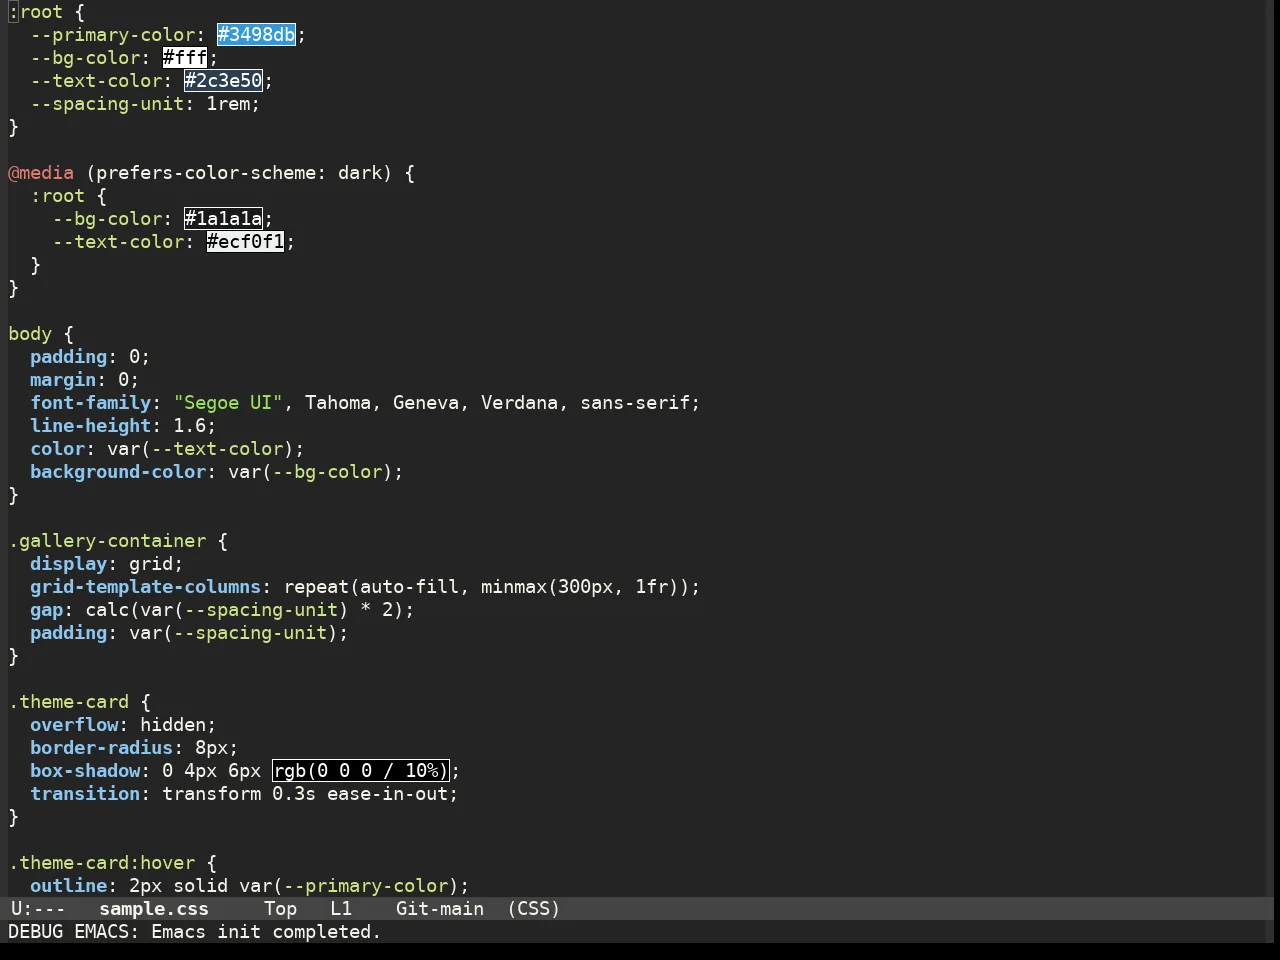The width and height of the screenshot is (1280, 960).
Task: Click 'overflow: hidden' declaration
Action: [x=123, y=725]
